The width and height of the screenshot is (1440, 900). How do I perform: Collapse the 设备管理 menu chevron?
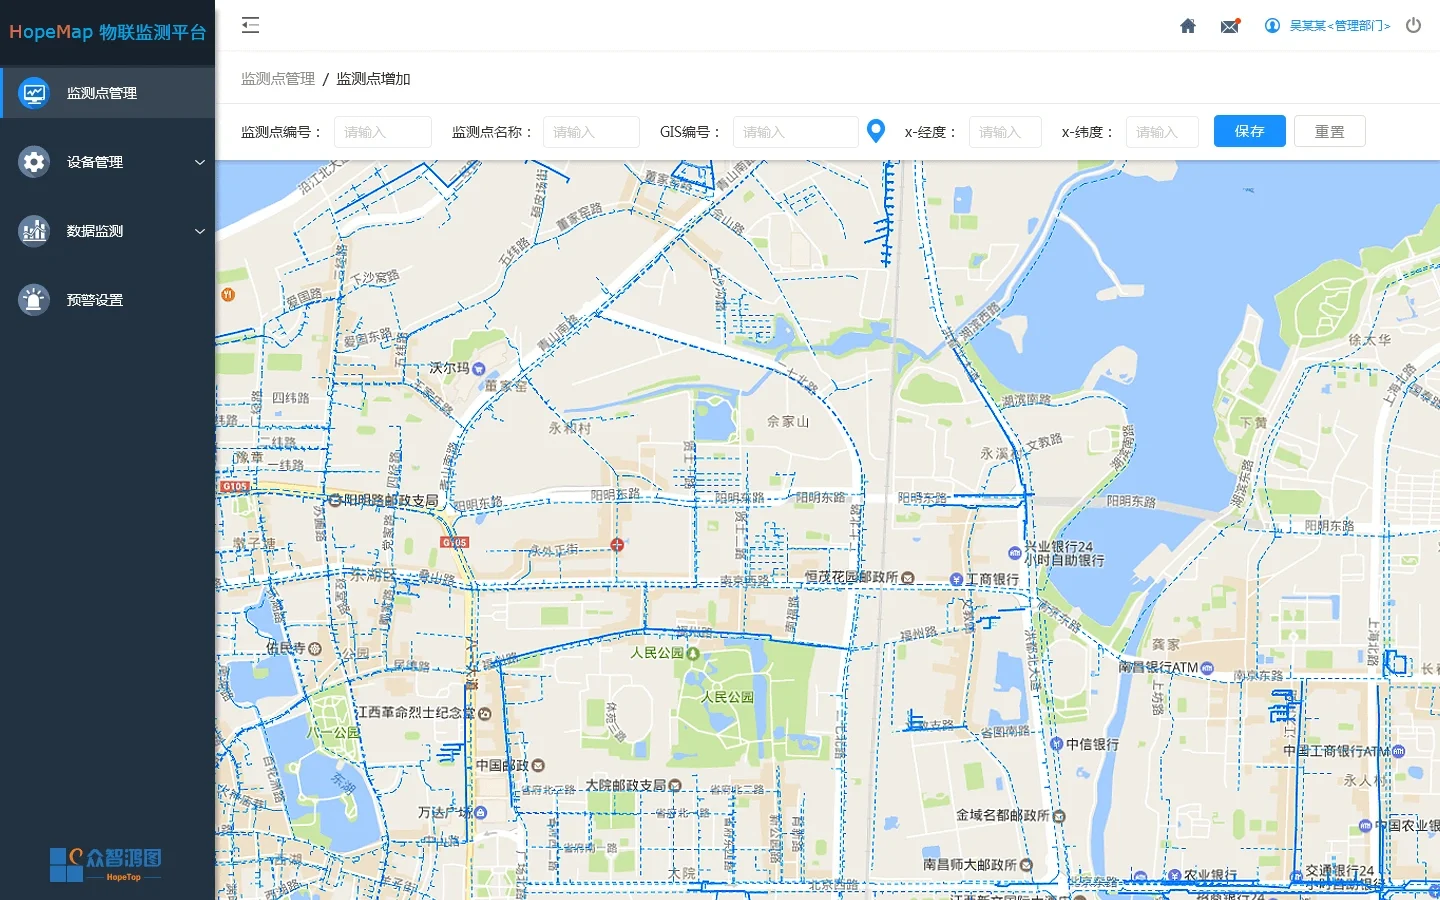click(x=200, y=161)
